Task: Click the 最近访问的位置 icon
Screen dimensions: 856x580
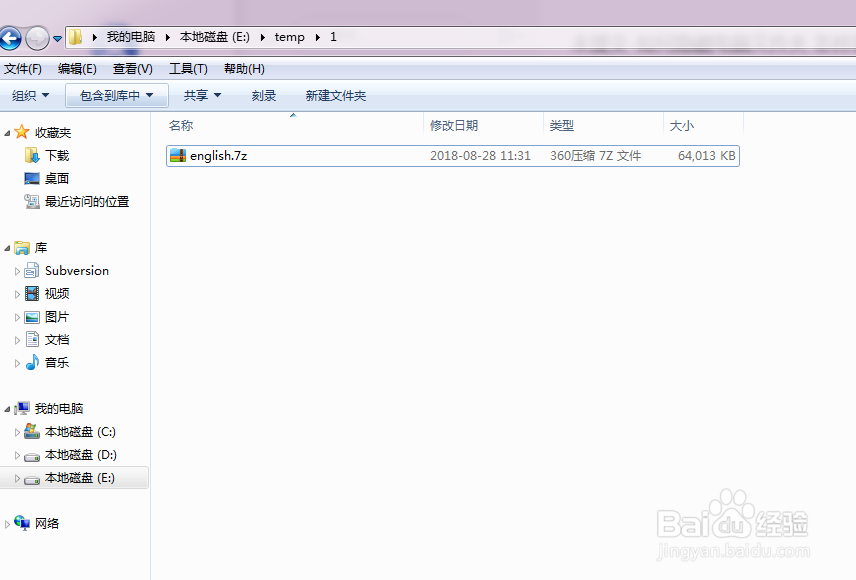Action: pyautogui.click(x=32, y=202)
